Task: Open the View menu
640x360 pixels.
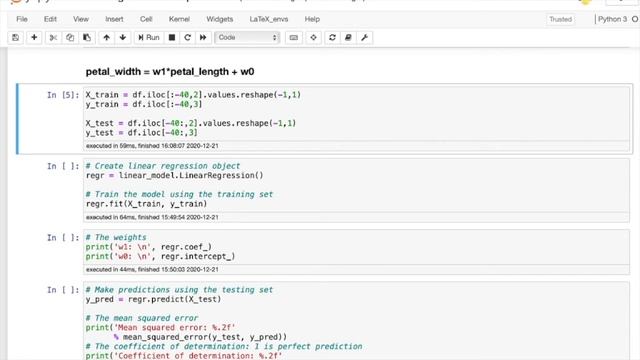Action: (81, 19)
